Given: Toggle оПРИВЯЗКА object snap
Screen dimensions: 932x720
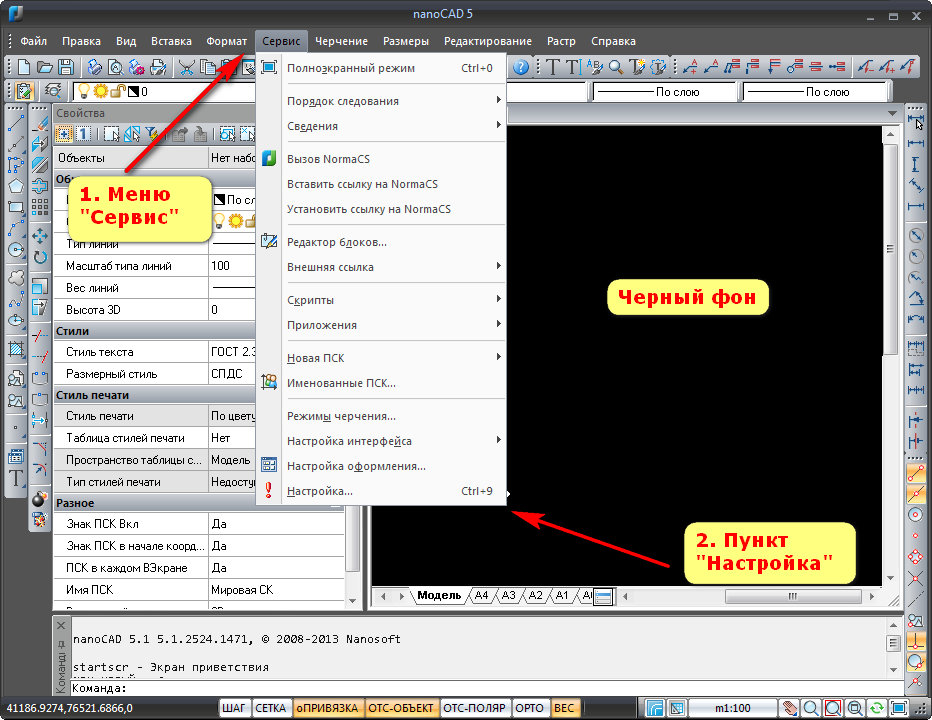Looking at the screenshot, I should coord(327,708).
